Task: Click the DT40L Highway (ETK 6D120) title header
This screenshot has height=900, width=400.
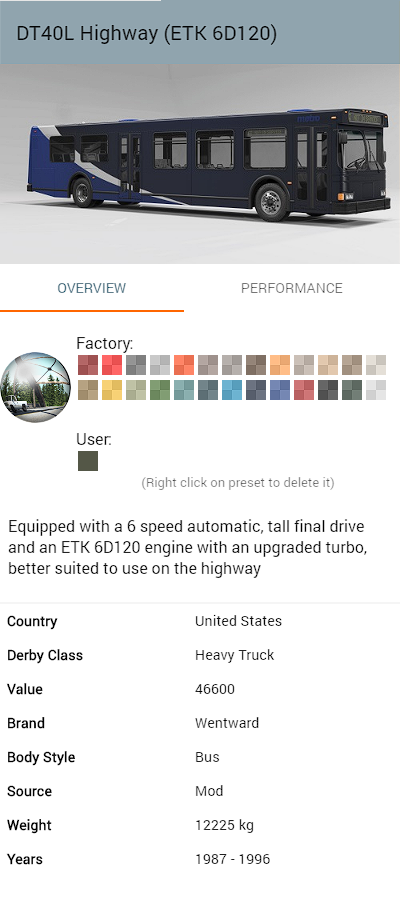Action: tap(147, 34)
